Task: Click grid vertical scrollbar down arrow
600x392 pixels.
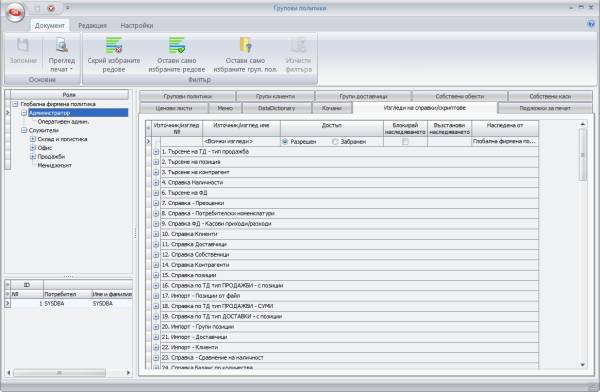Action: point(583,365)
